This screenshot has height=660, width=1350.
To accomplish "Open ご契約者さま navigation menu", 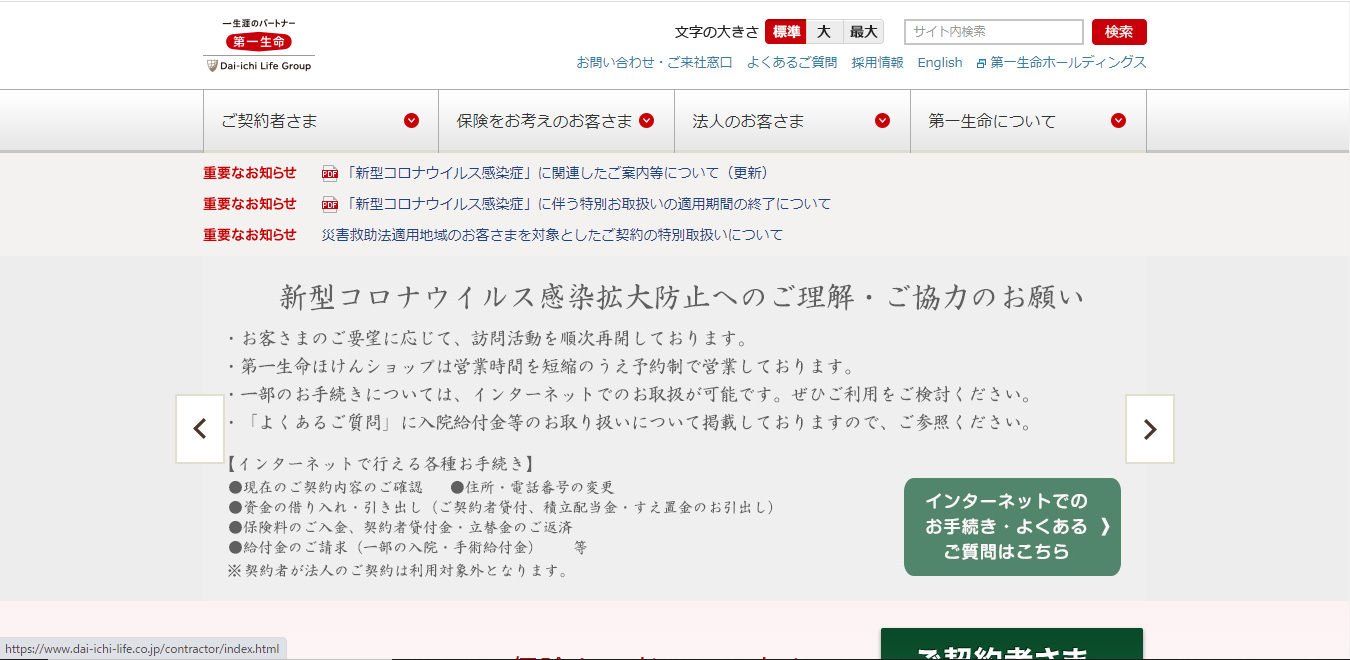I will coord(321,121).
